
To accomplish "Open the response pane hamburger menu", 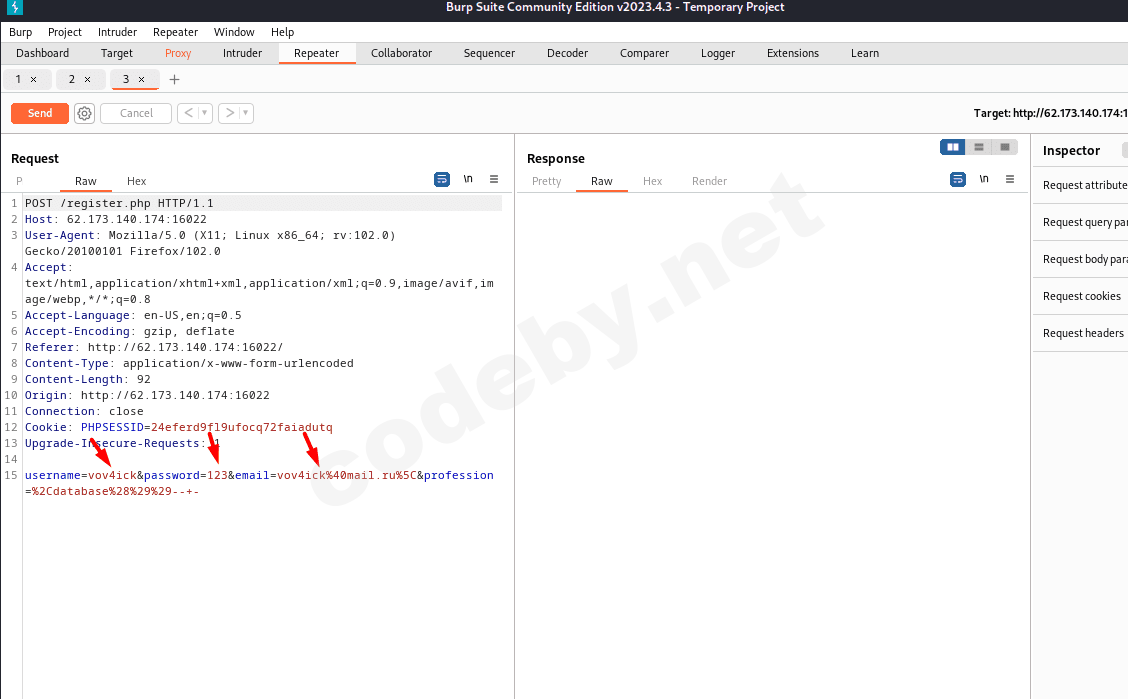I will tap(1010, 179).
